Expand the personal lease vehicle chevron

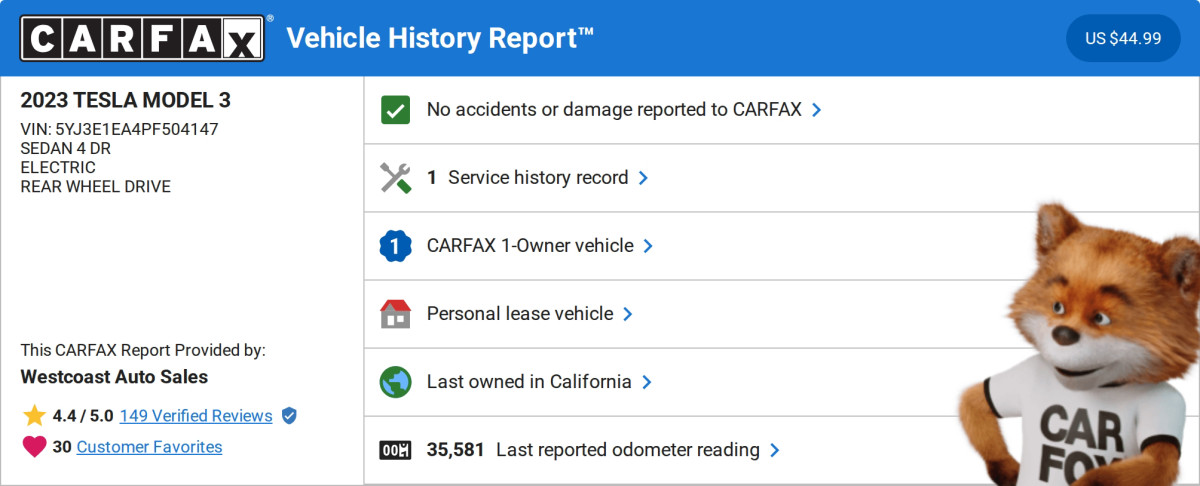(628, 314)
